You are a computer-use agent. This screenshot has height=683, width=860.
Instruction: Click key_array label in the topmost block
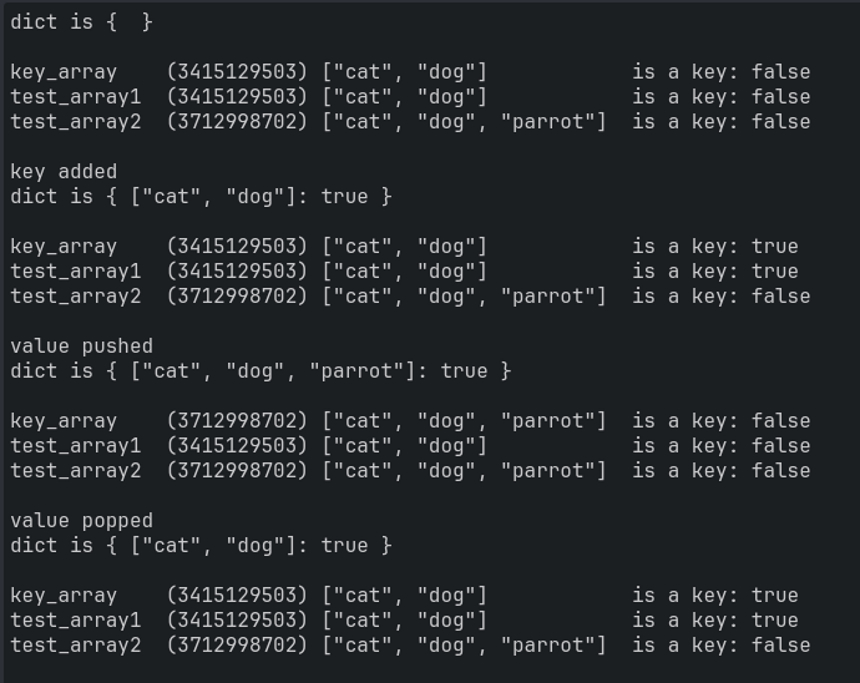pyautogui.click(x=63, y=72)
